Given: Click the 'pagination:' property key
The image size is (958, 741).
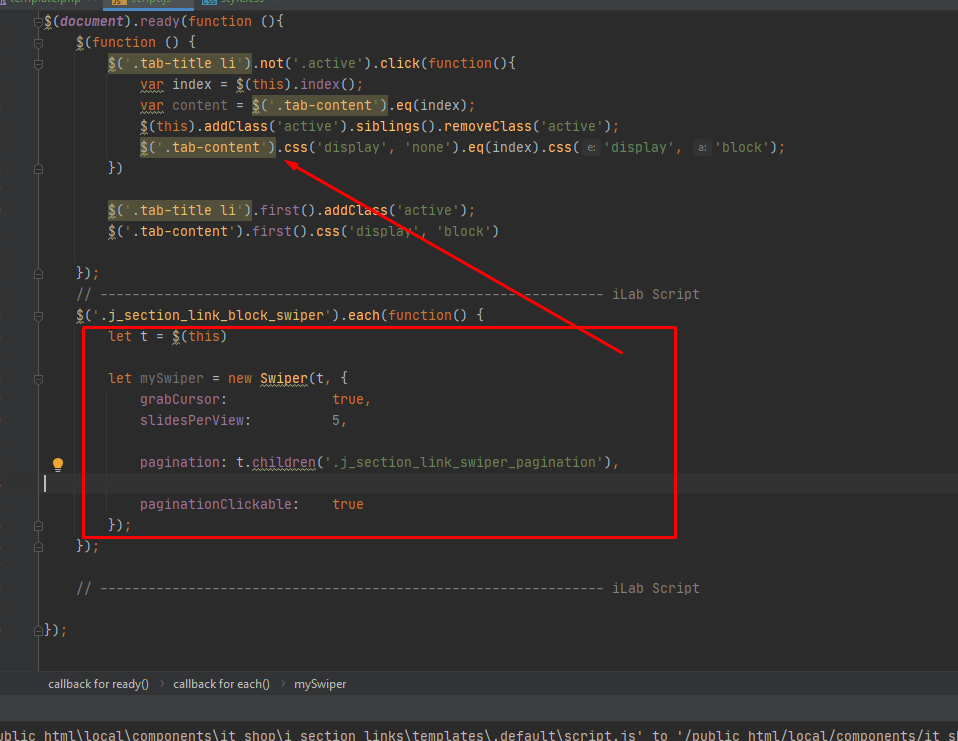Looking at the screenshot, I should pyautogui.click(x=183, y=462).
